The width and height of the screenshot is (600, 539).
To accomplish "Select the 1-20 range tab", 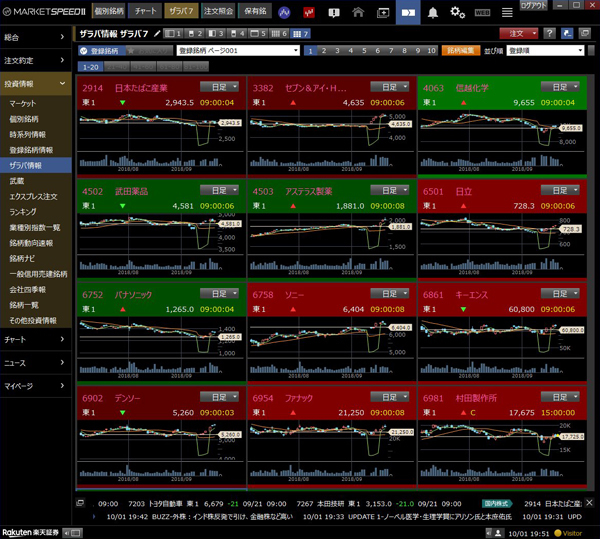I will click(x=91, y=67).
